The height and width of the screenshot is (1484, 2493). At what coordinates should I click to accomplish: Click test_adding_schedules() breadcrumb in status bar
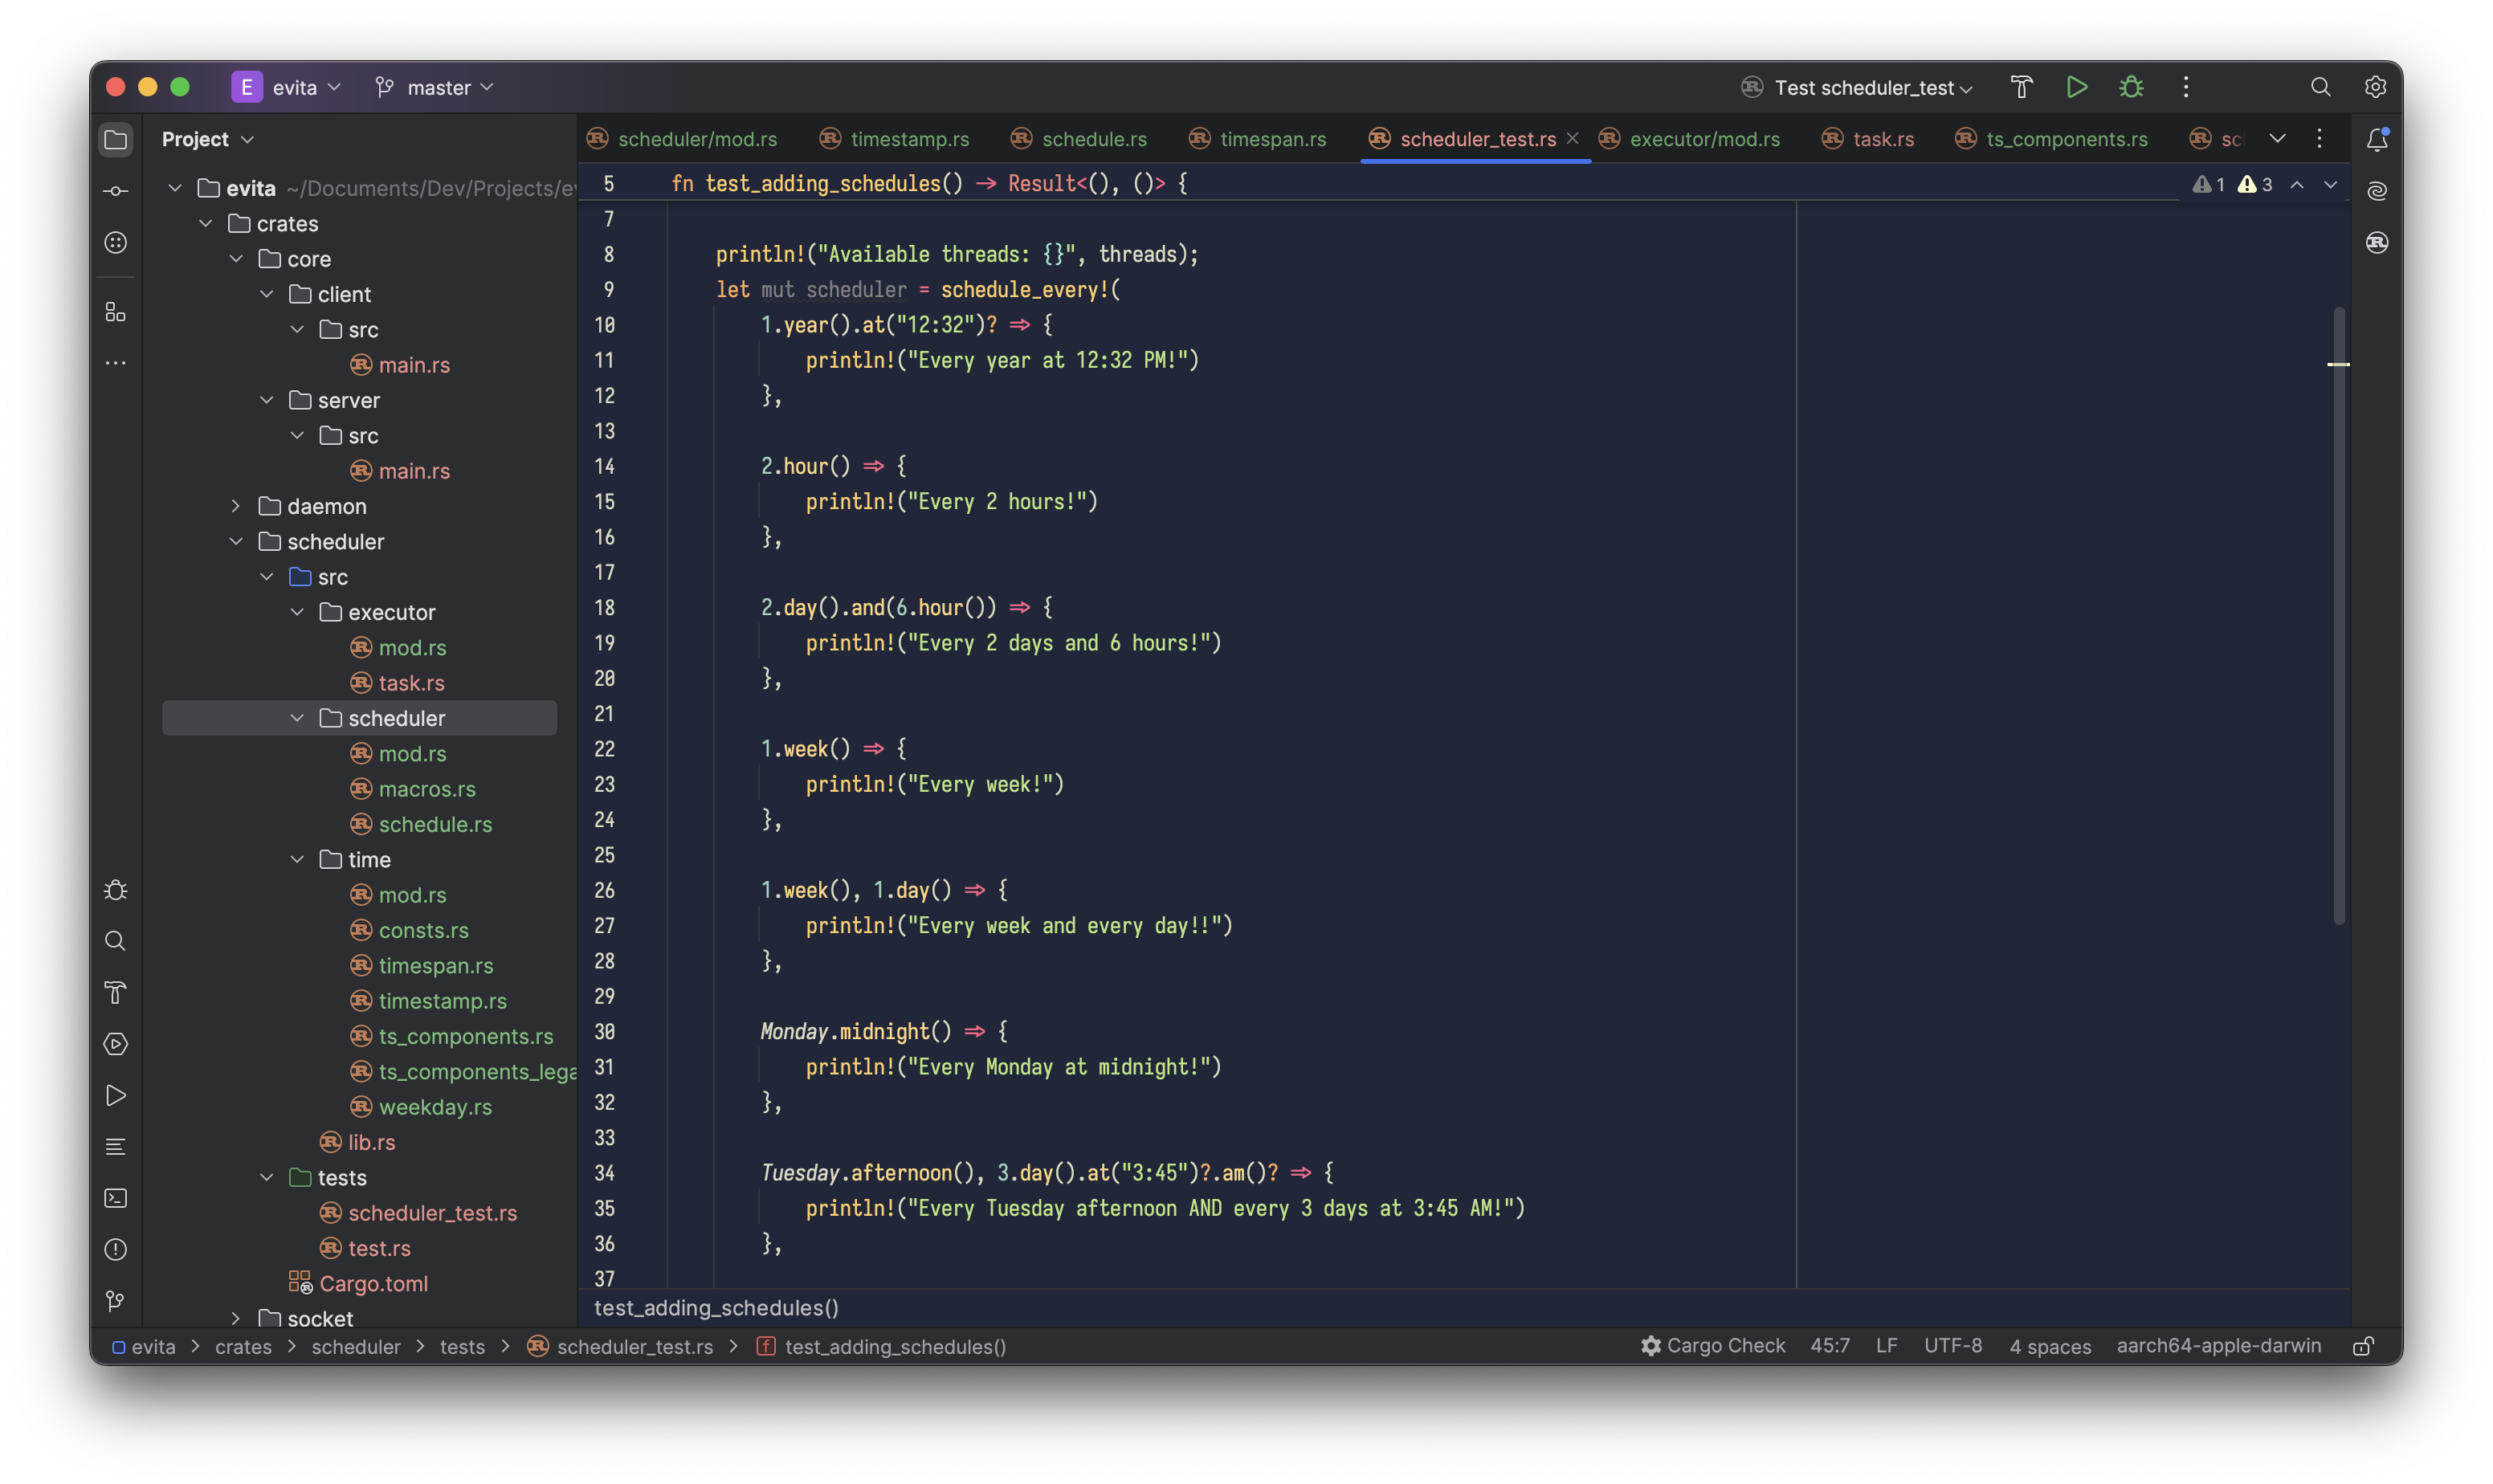[895, 1347]
